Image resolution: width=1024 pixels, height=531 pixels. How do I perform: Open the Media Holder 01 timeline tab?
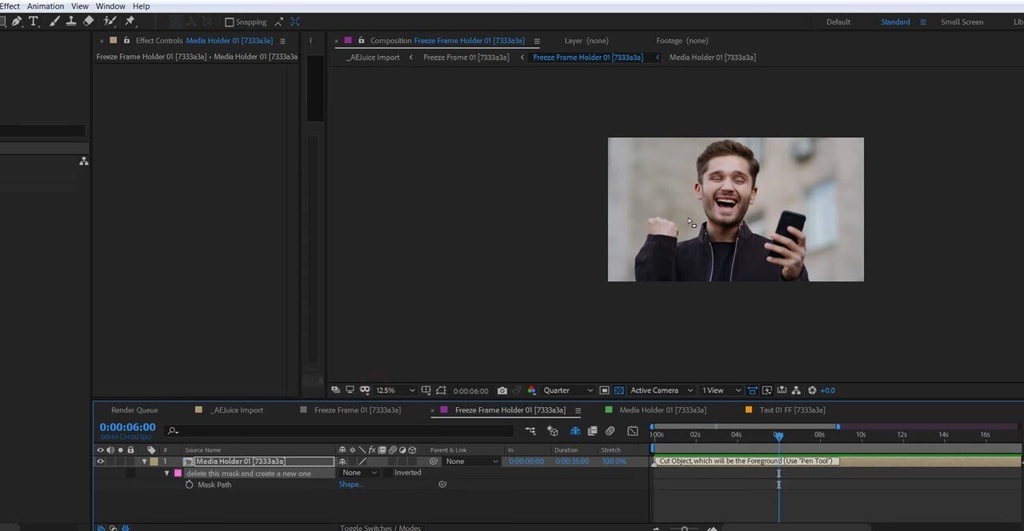(x=662, y=410)
